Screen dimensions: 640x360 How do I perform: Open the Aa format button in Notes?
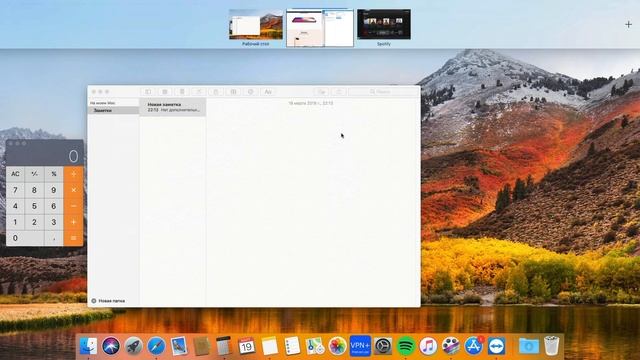268,92
